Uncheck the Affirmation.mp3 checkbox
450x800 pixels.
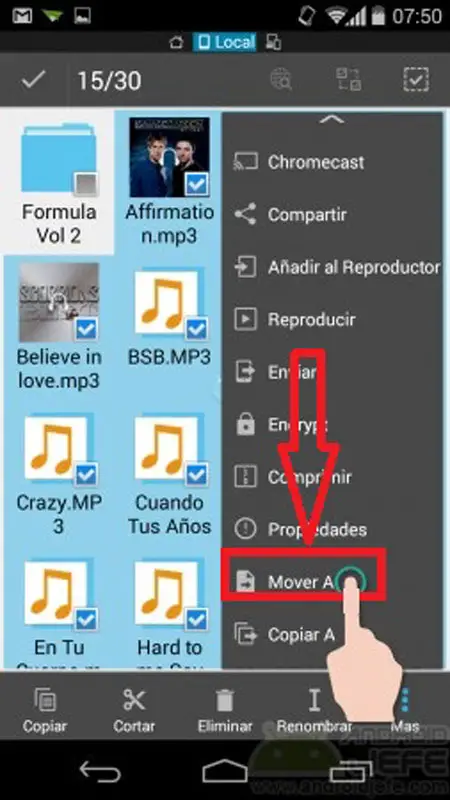coord(196,184)
